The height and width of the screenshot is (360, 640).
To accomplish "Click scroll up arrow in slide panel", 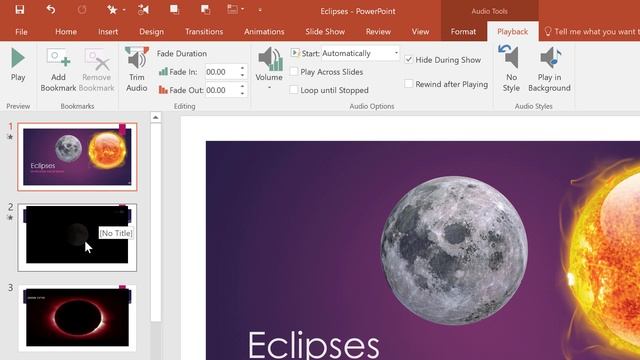I will 156,118.
